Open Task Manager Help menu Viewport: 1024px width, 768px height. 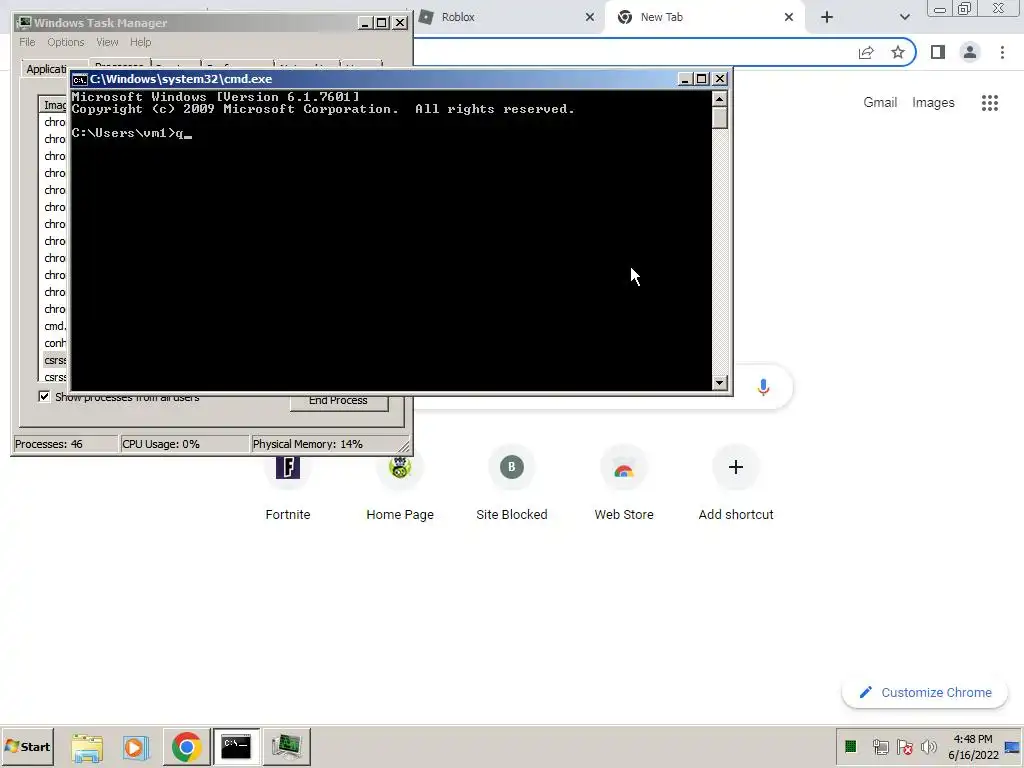coord(140,42)
